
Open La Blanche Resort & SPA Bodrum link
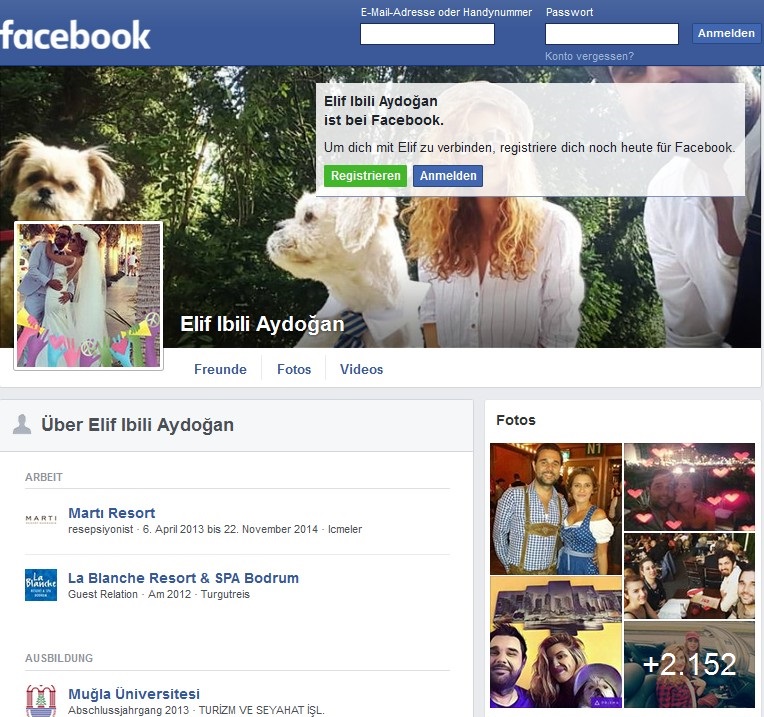183,578
